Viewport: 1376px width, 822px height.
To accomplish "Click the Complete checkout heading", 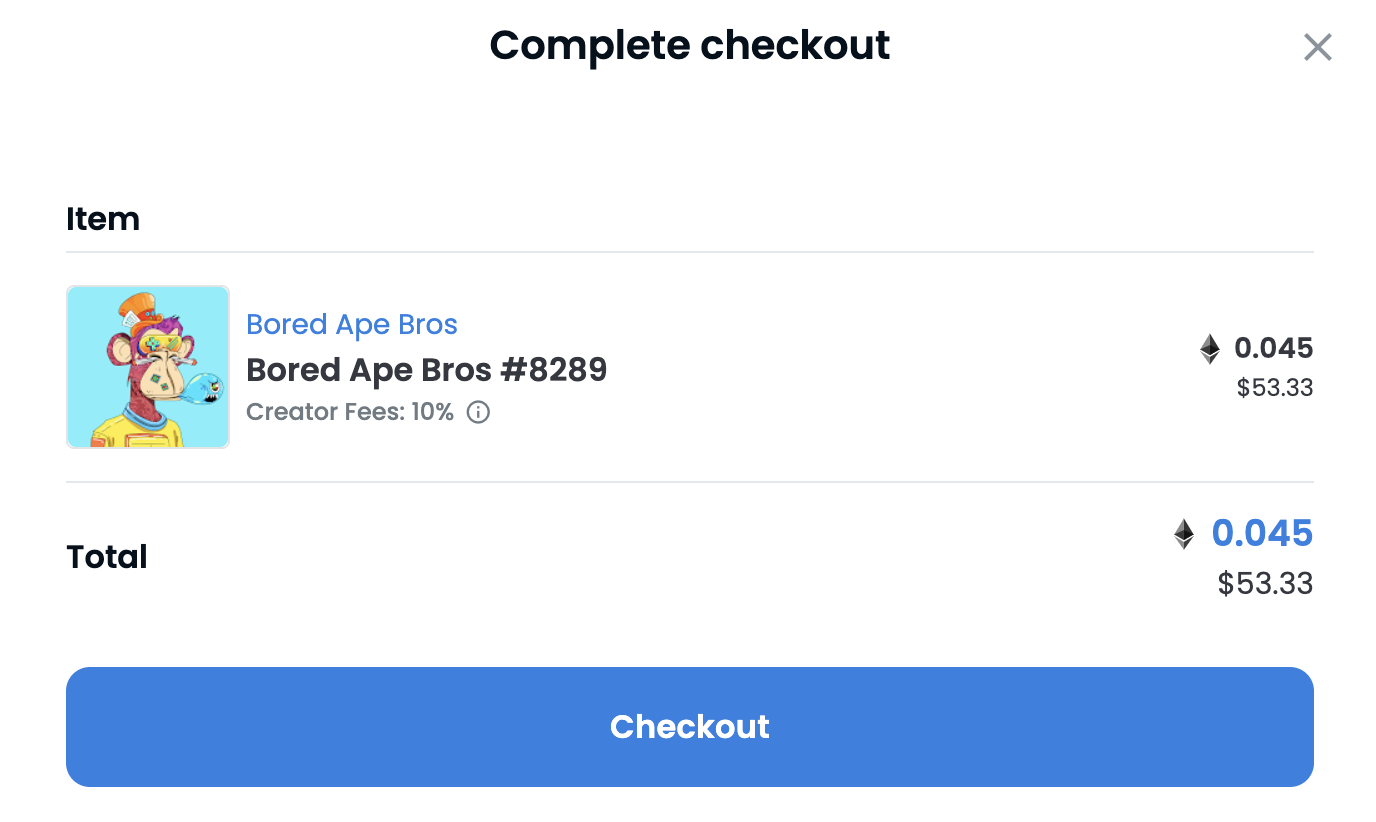I will click(x=689, y=46).
